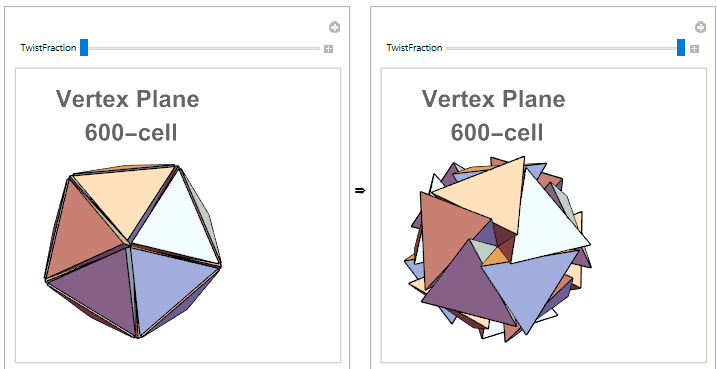Open the right panel's plus options icon
This screenshot has height=369, width=717.
[700, 27]
